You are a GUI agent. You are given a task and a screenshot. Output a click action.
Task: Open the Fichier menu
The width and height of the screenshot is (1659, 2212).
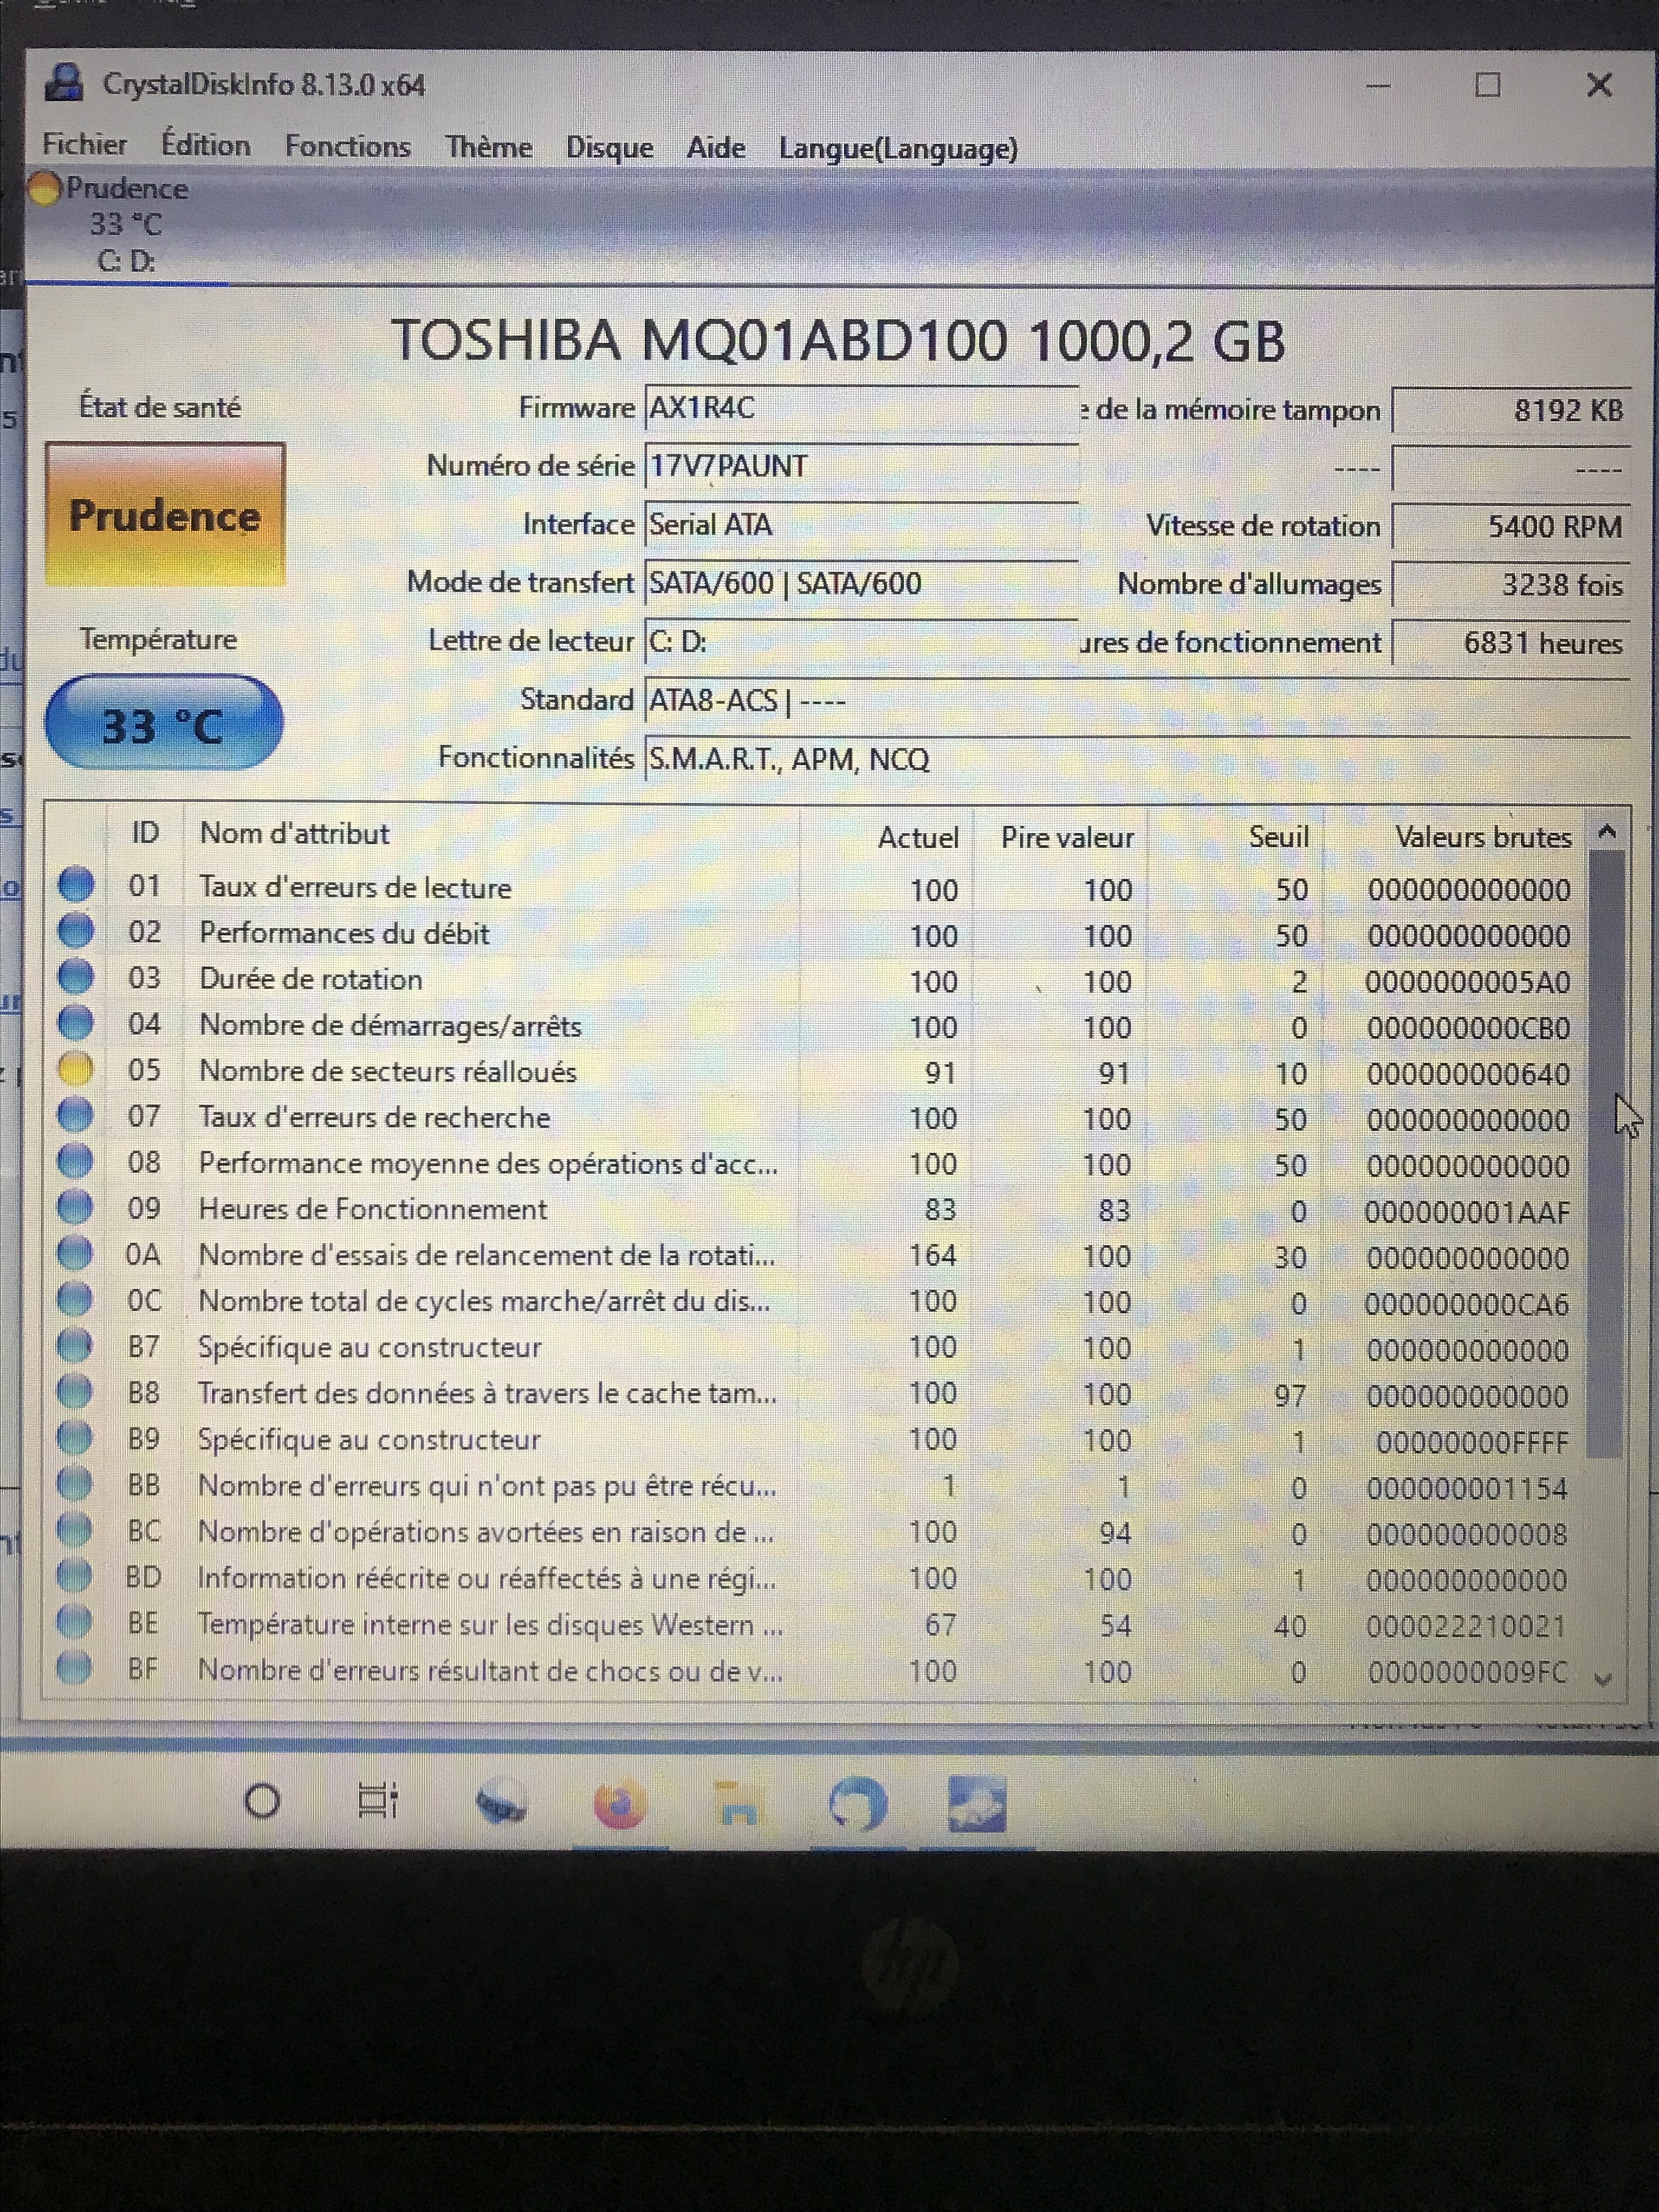[x=84, y=144]
